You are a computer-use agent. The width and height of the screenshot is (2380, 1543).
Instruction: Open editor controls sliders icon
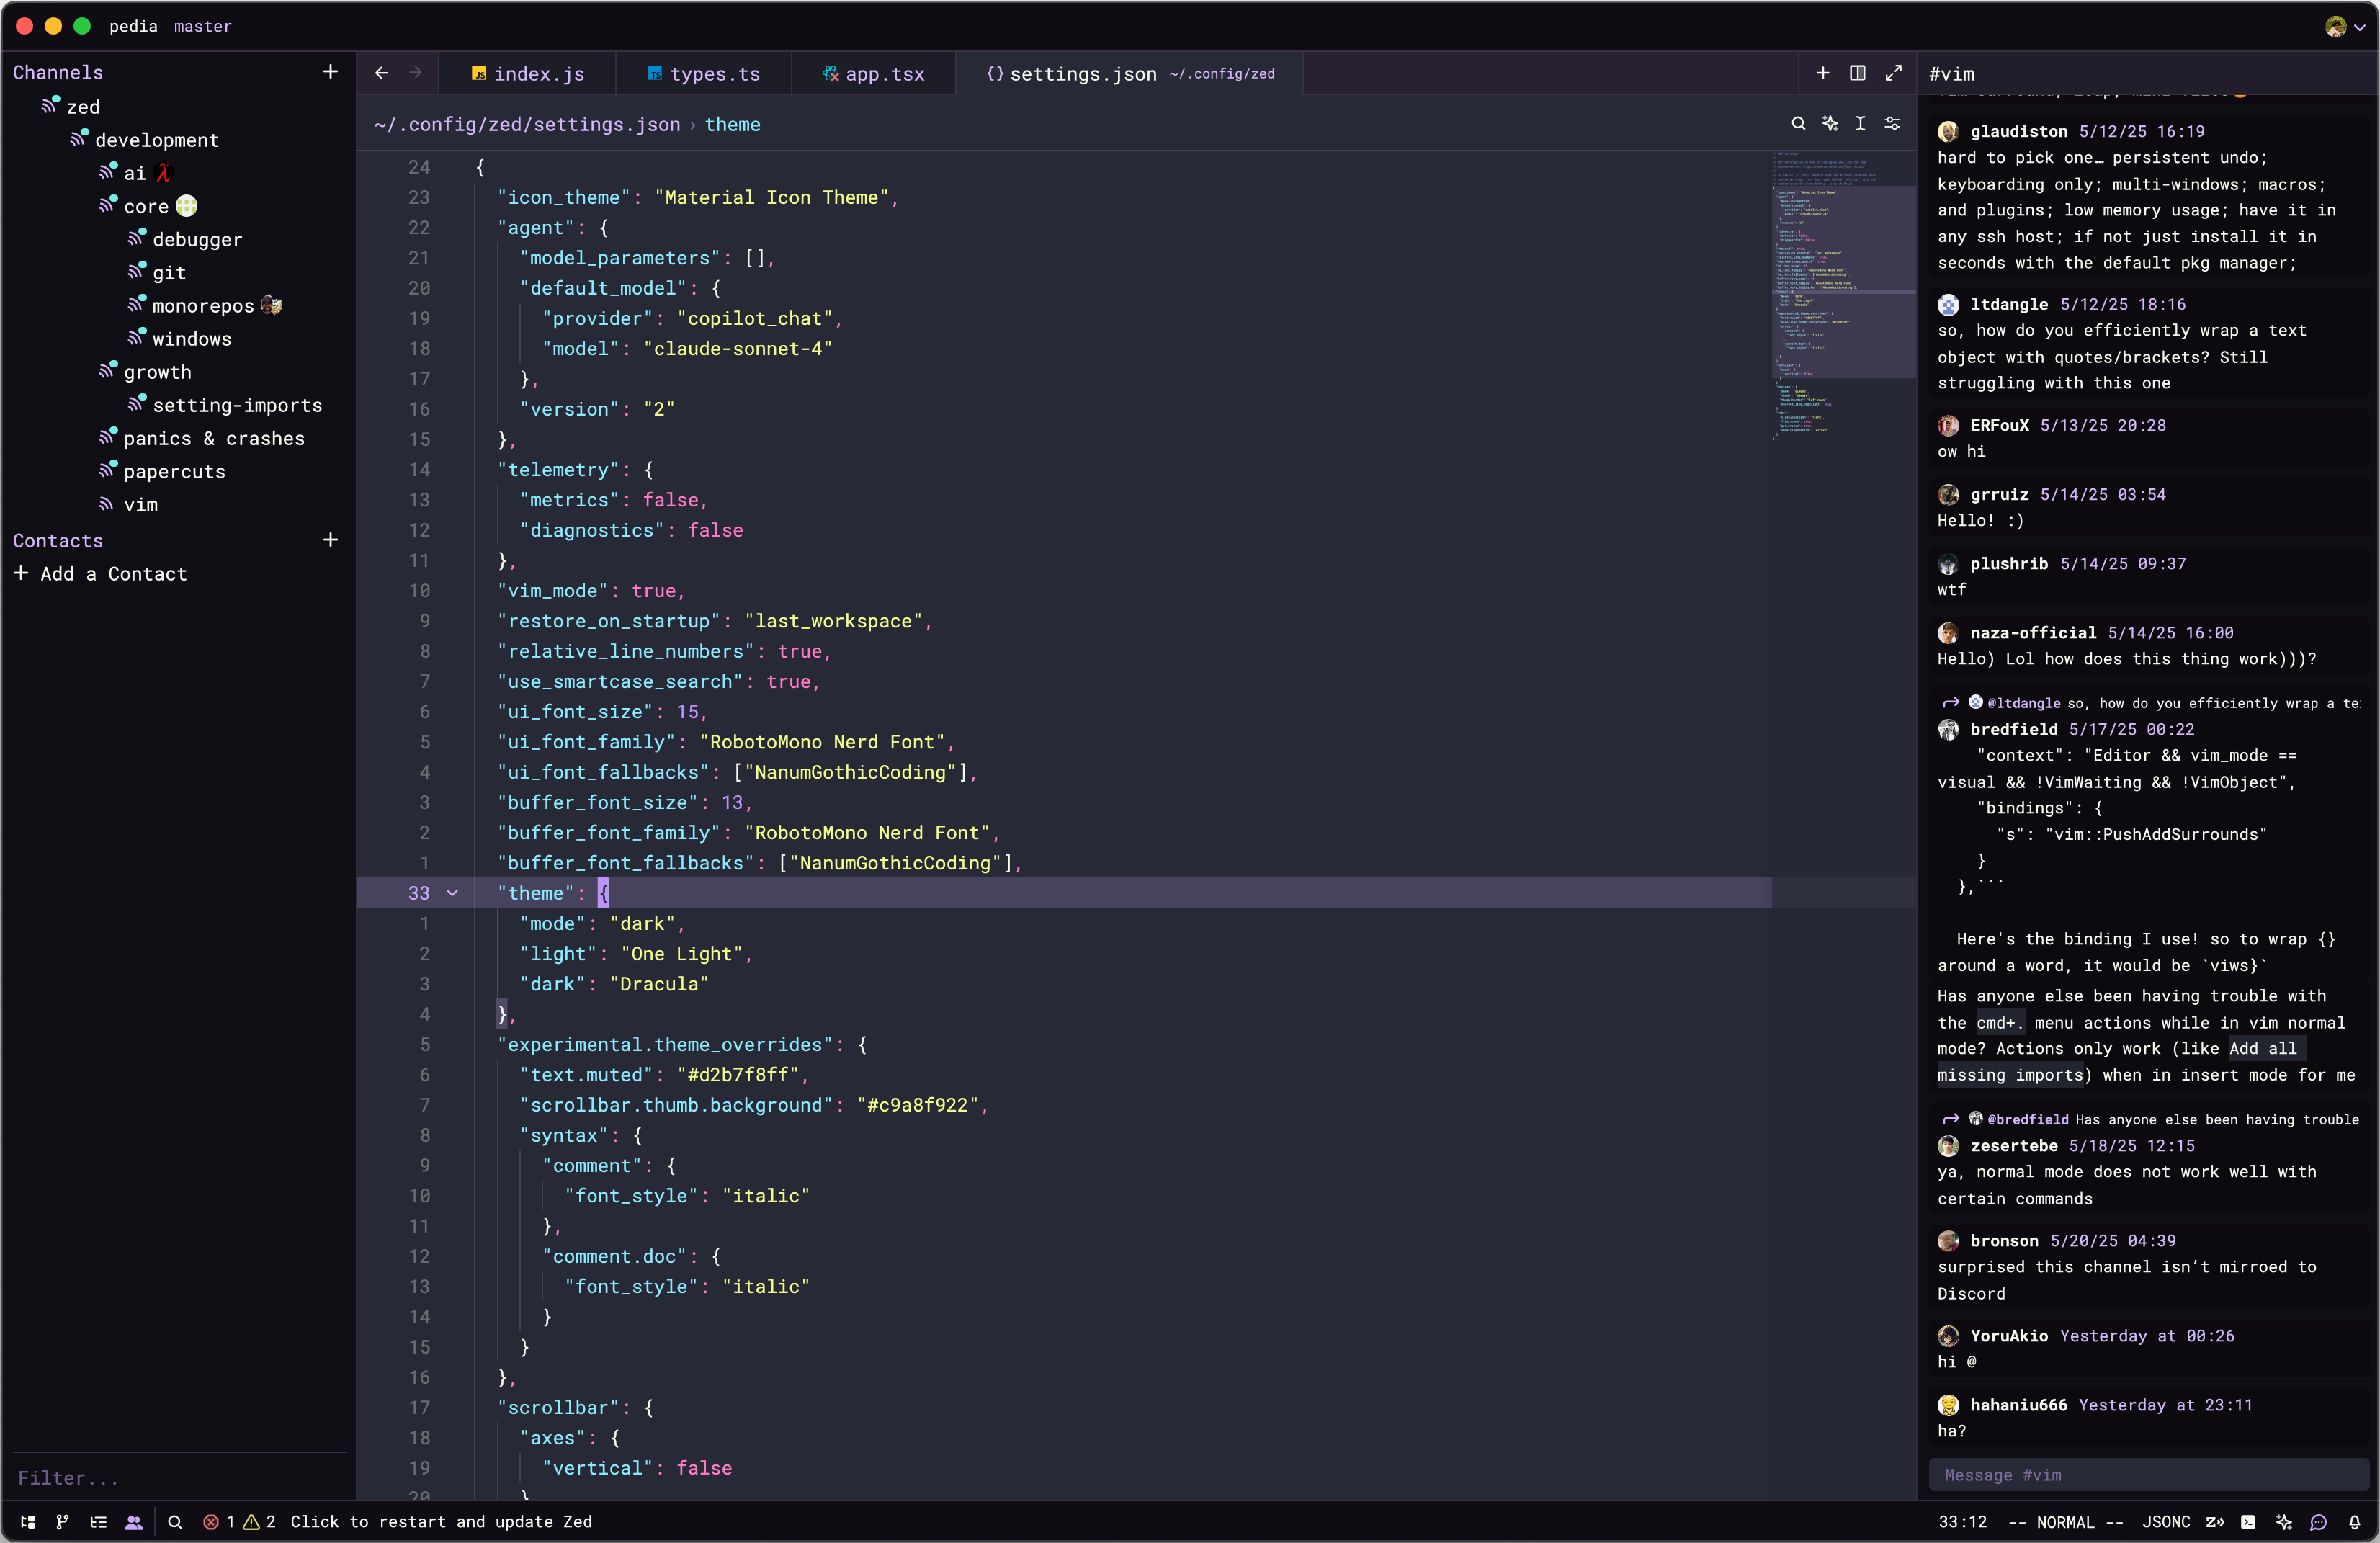(x=1892, y=123)
